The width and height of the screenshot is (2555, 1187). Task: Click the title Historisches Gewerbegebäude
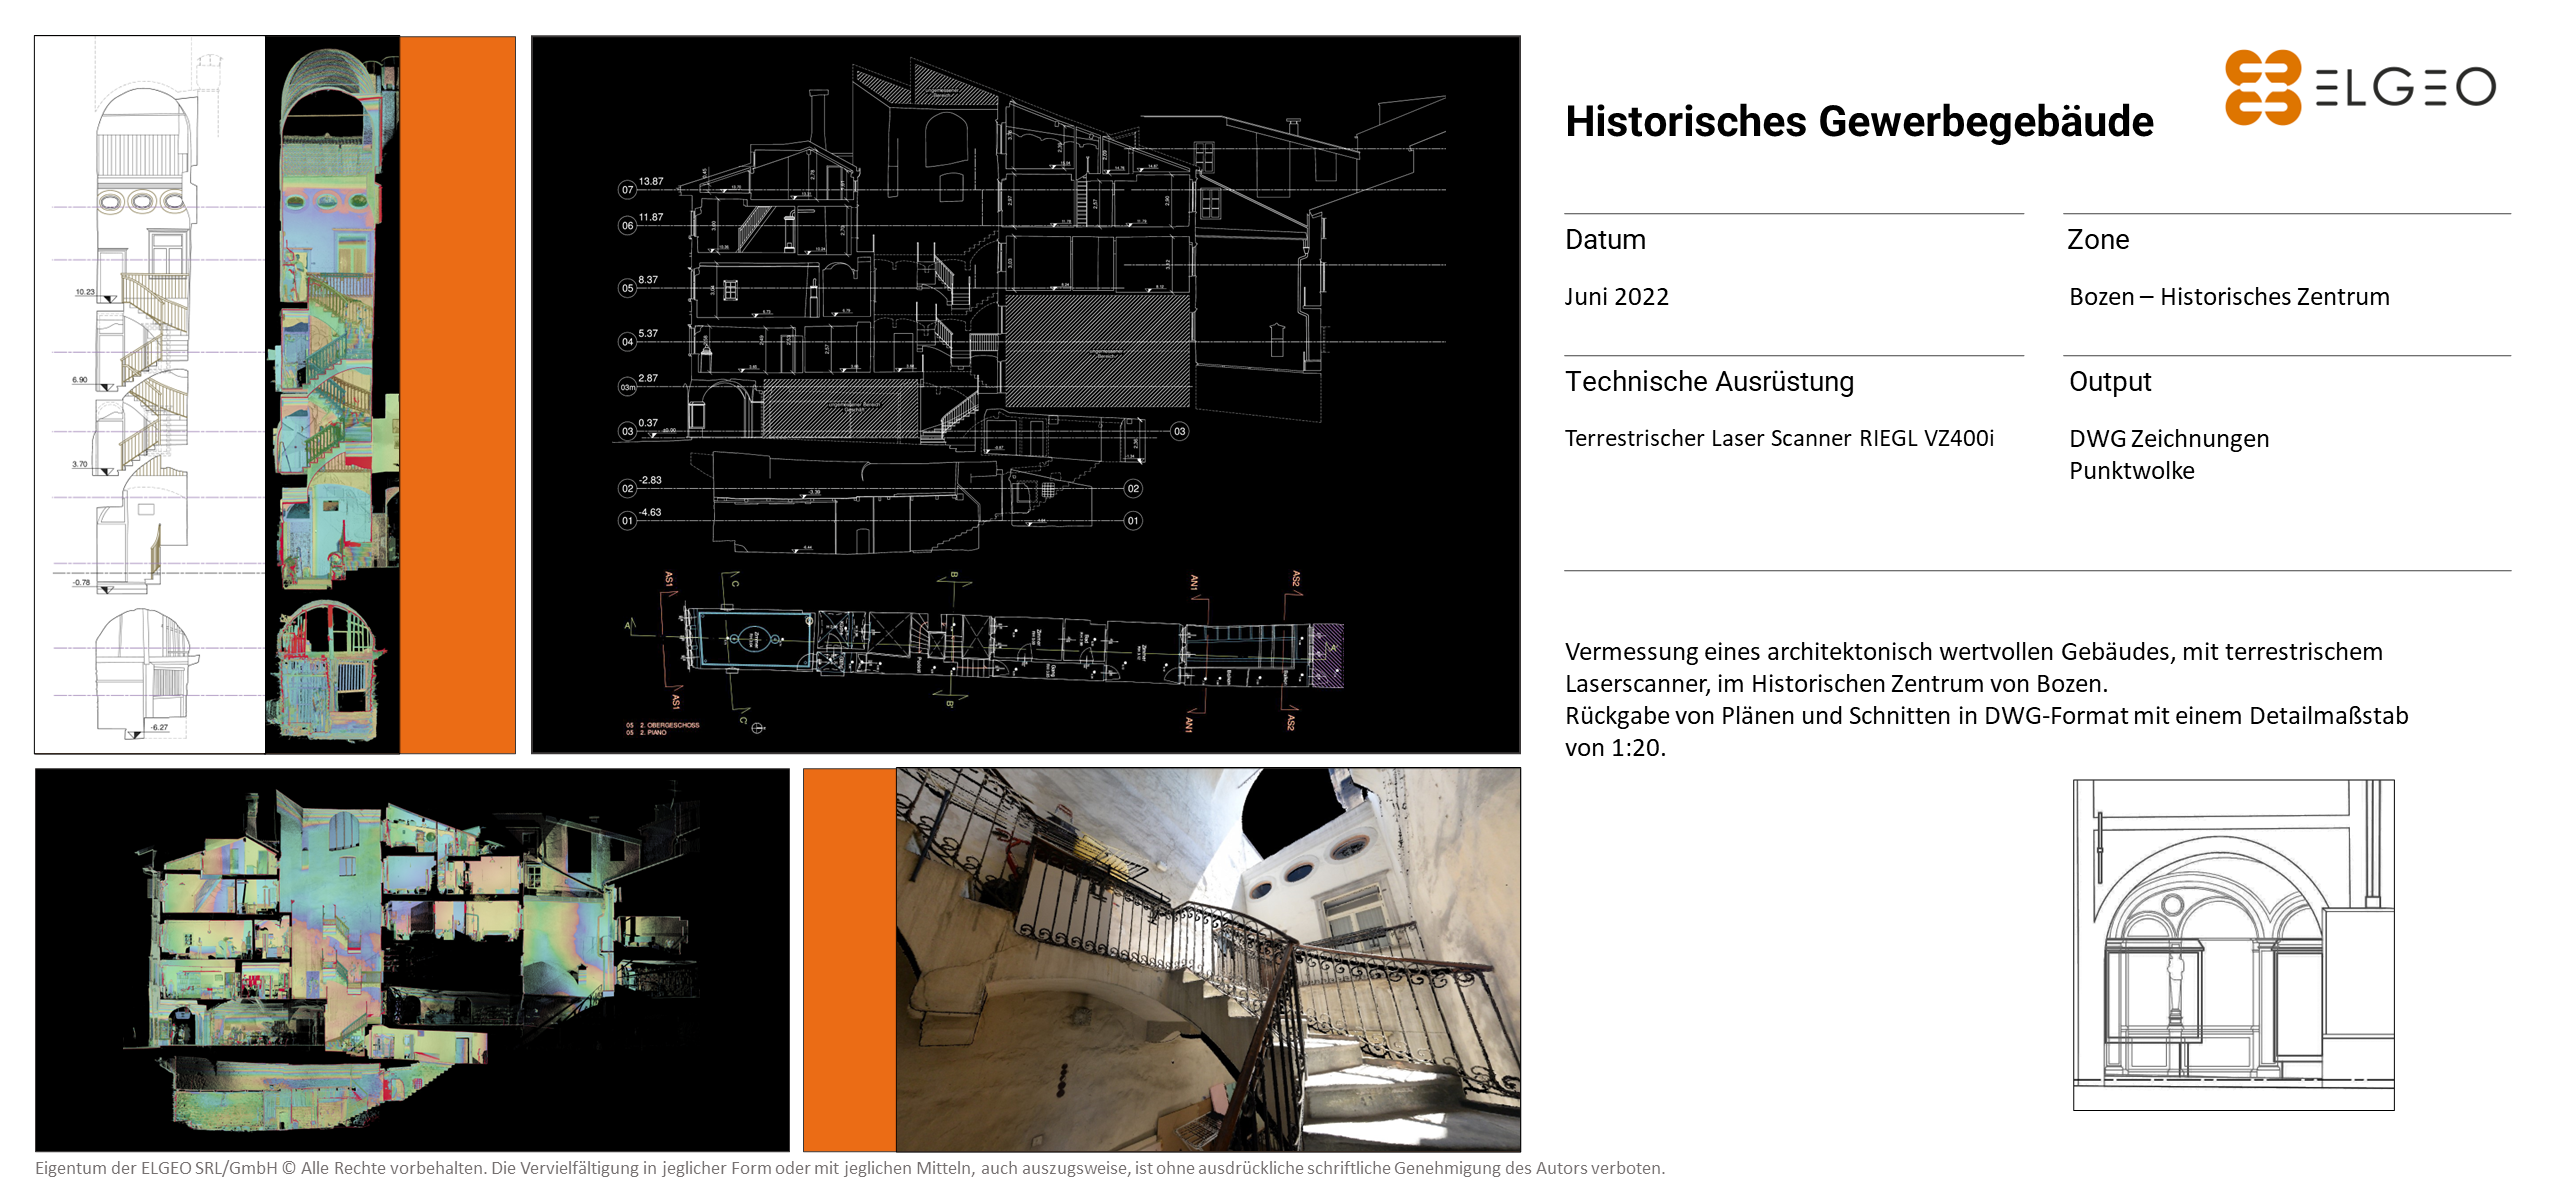point(1859,122)
